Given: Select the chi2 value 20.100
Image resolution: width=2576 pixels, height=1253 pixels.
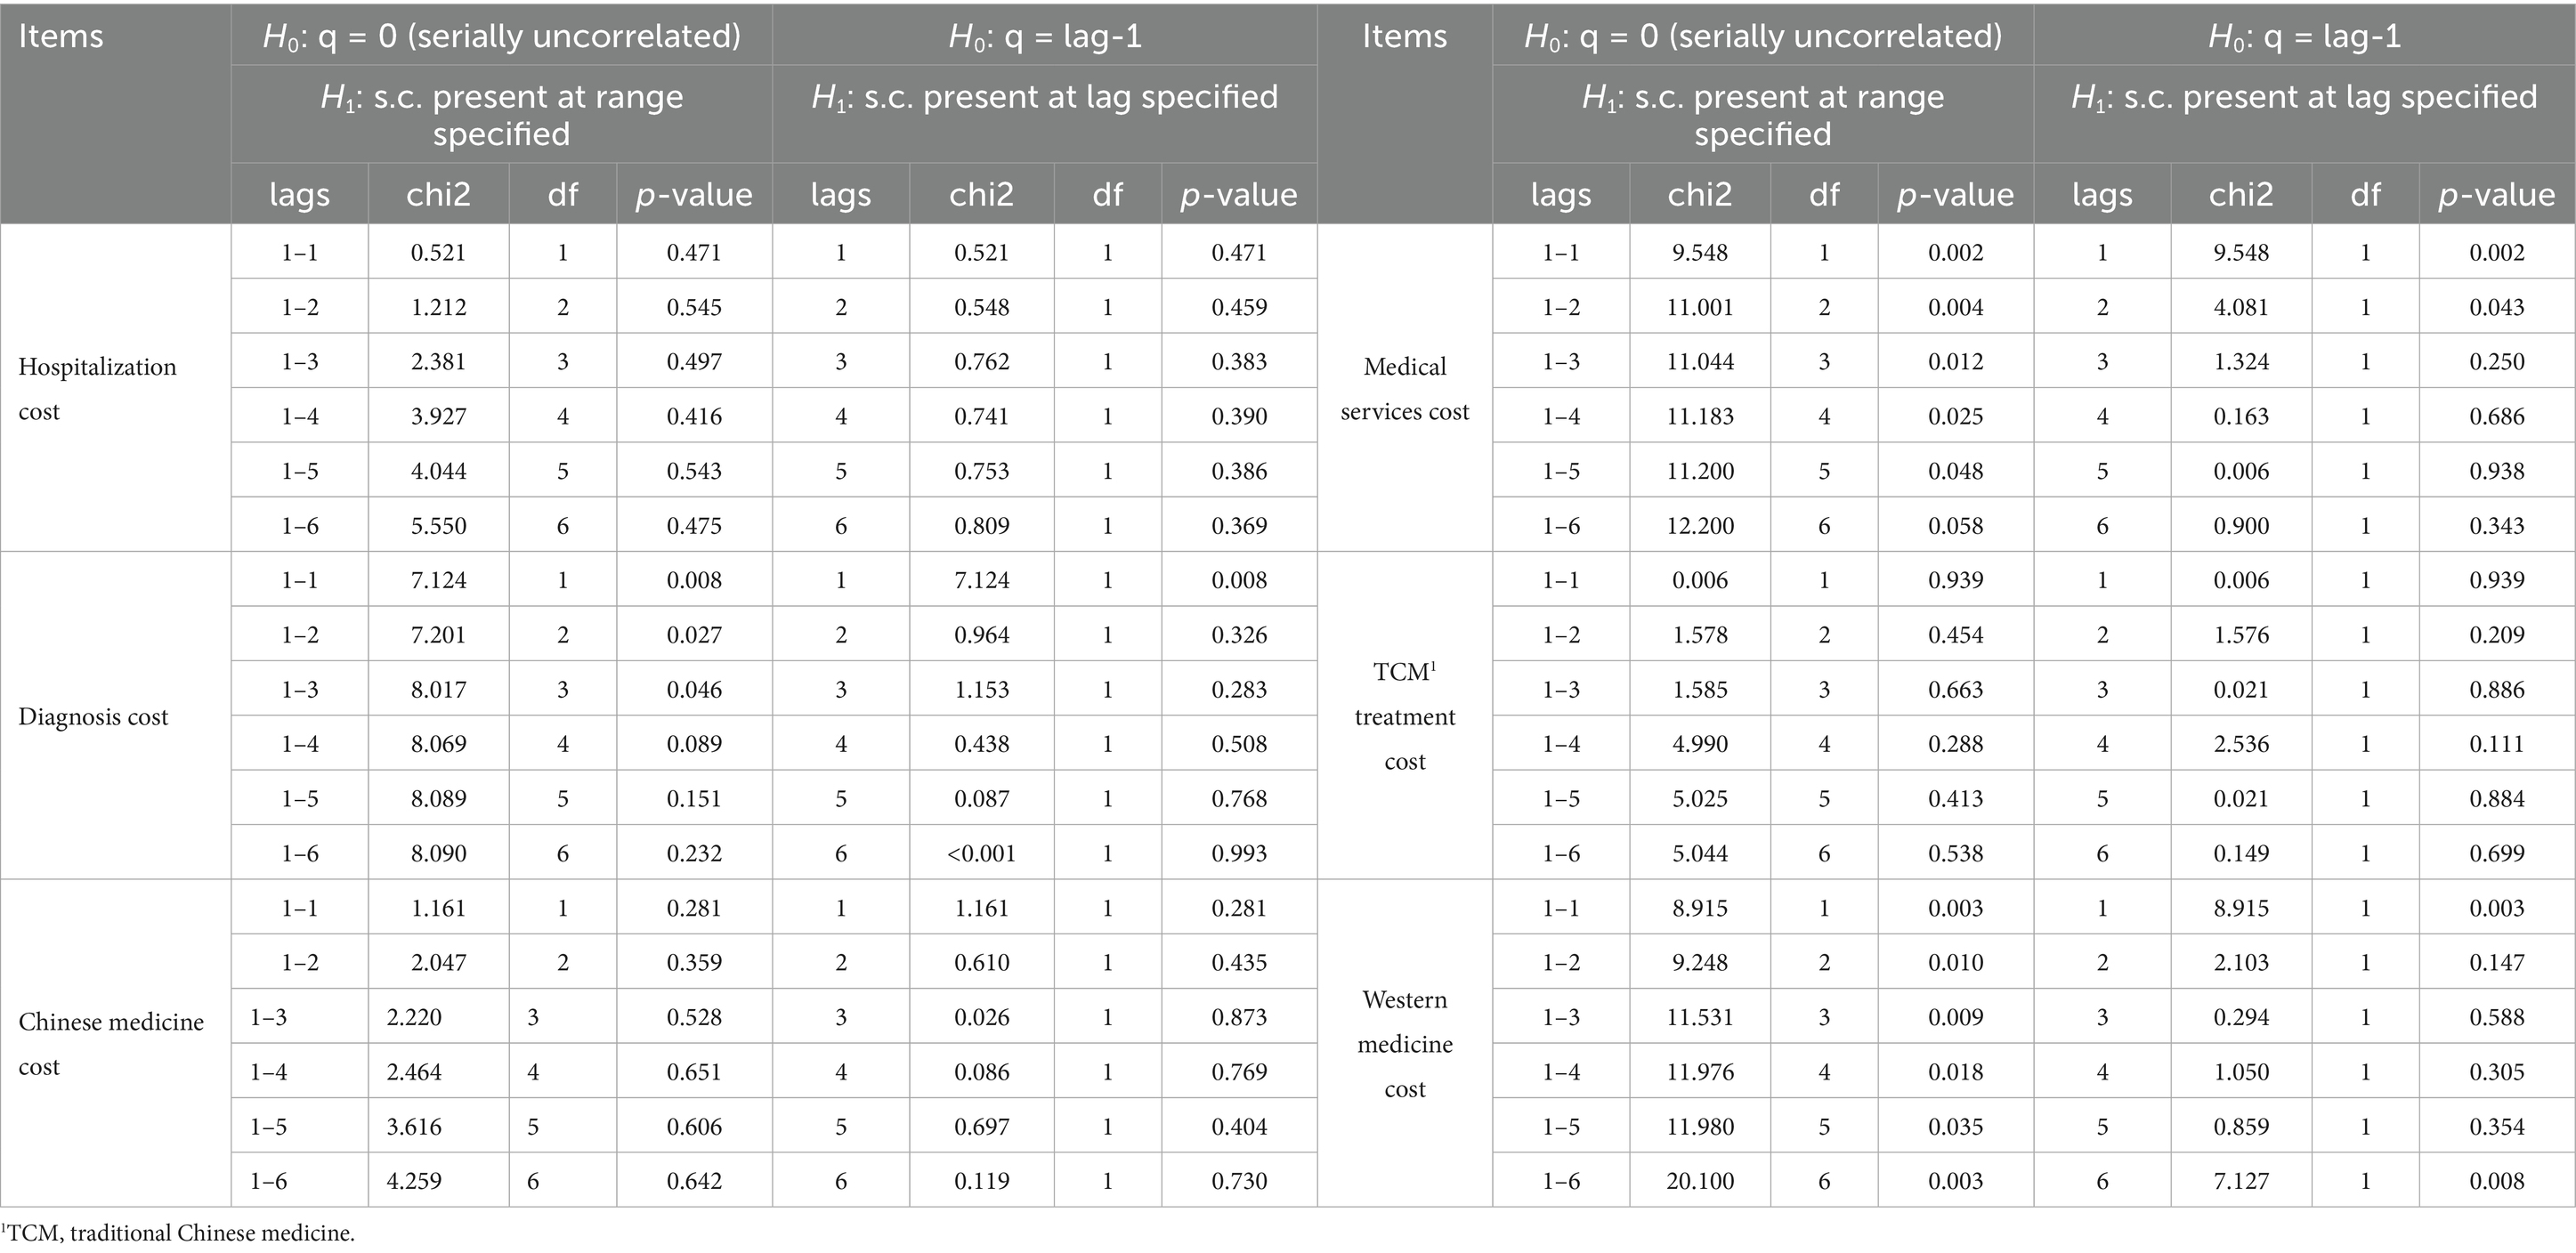Looking at the screenshot, I should tap(1699, 1181).
